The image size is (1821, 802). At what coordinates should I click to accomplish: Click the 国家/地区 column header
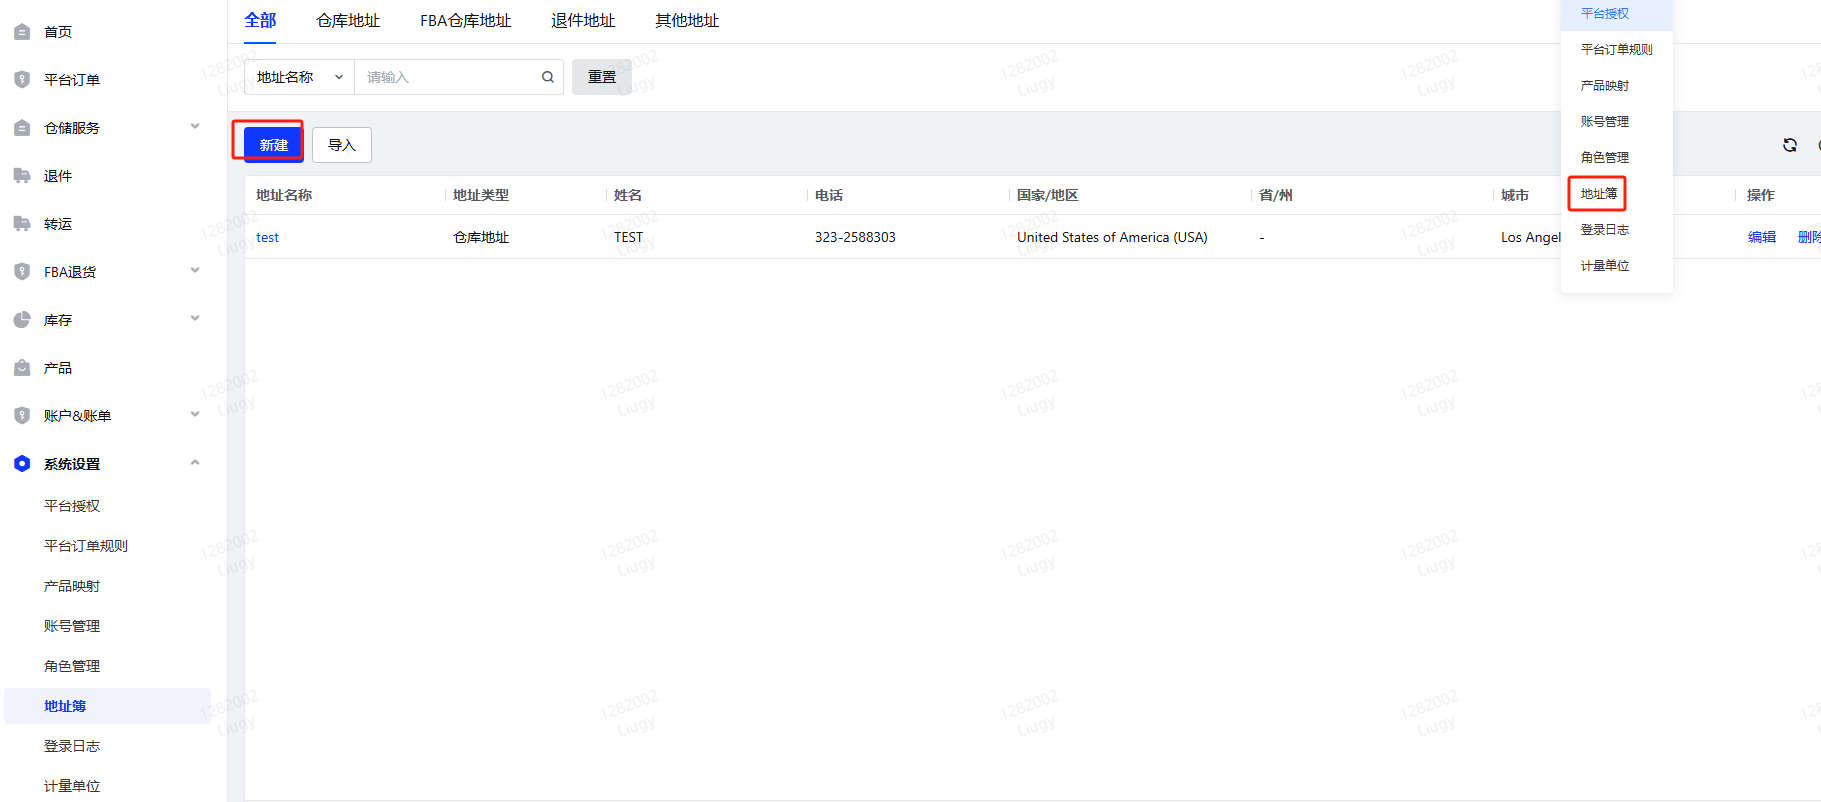coord(1048,195)
